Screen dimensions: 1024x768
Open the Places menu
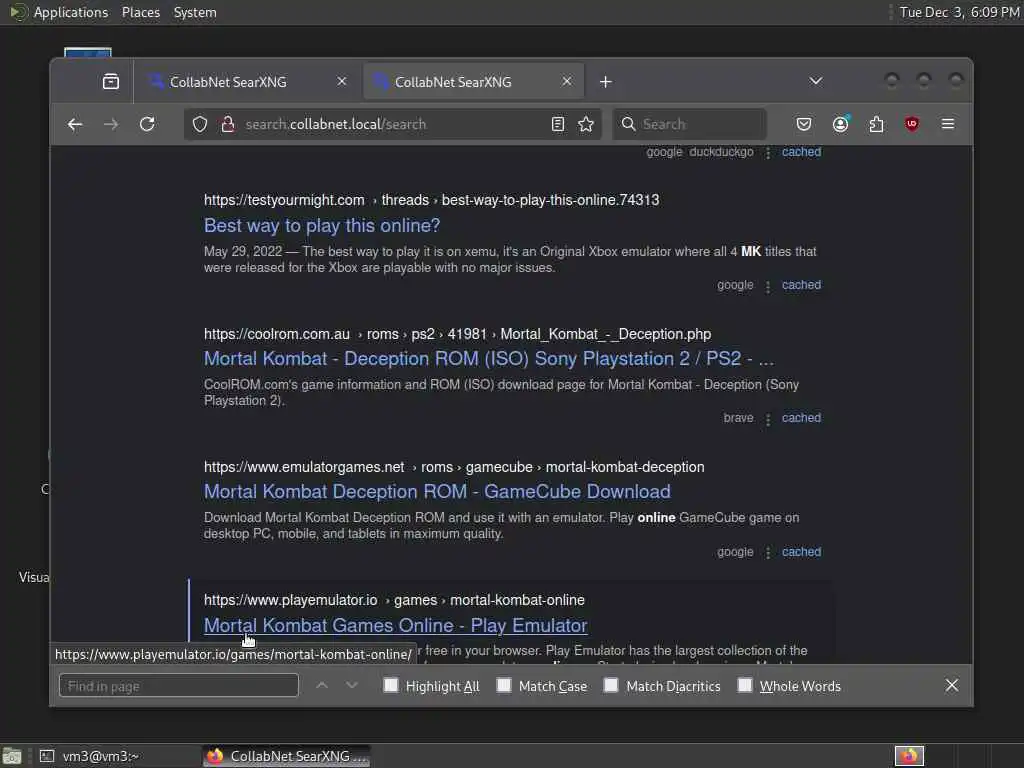(x=140, y=12)
